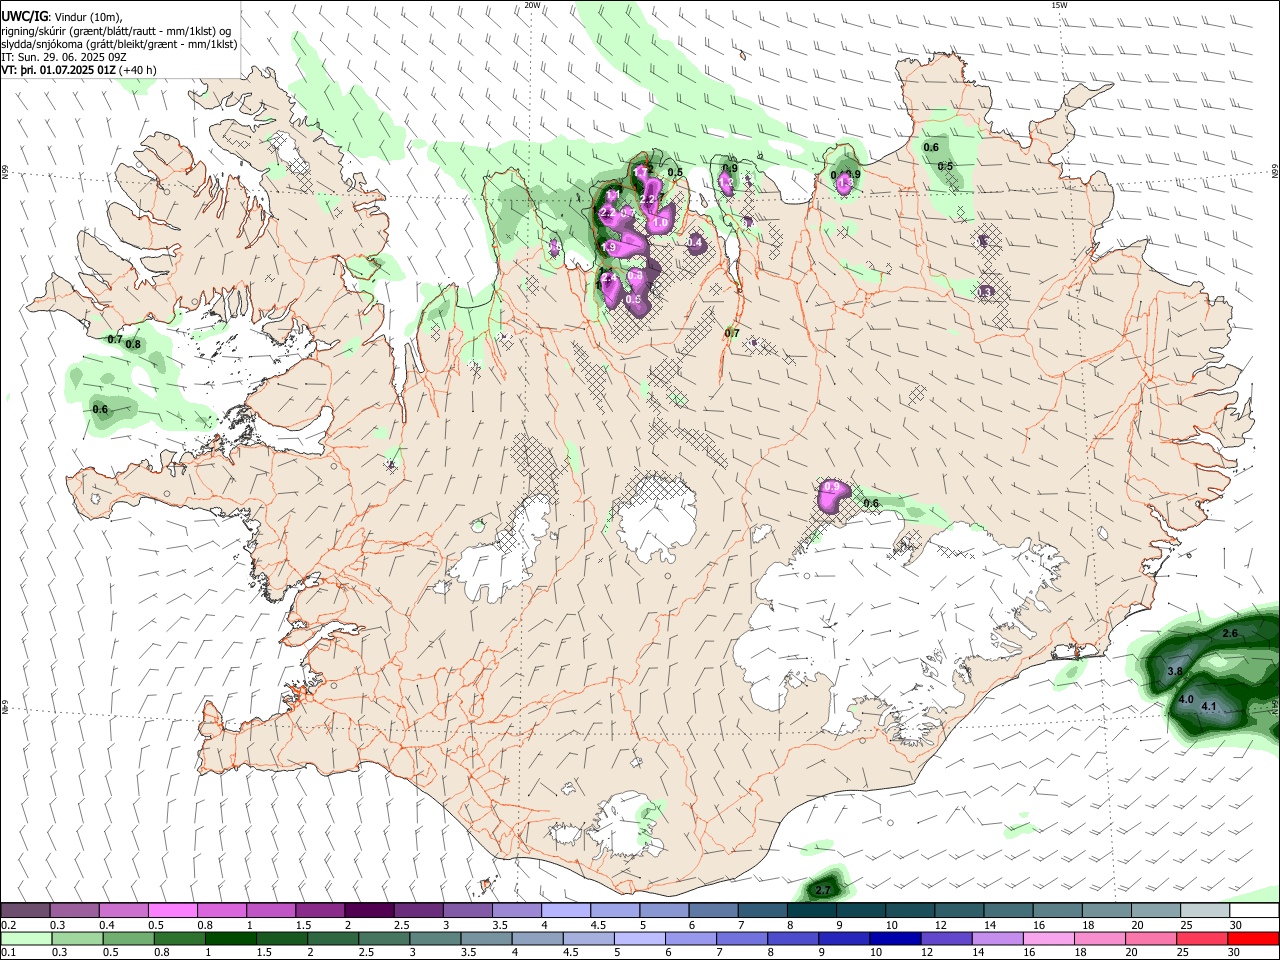Click the light pink 16–18 rain scale swatch

1049,938
